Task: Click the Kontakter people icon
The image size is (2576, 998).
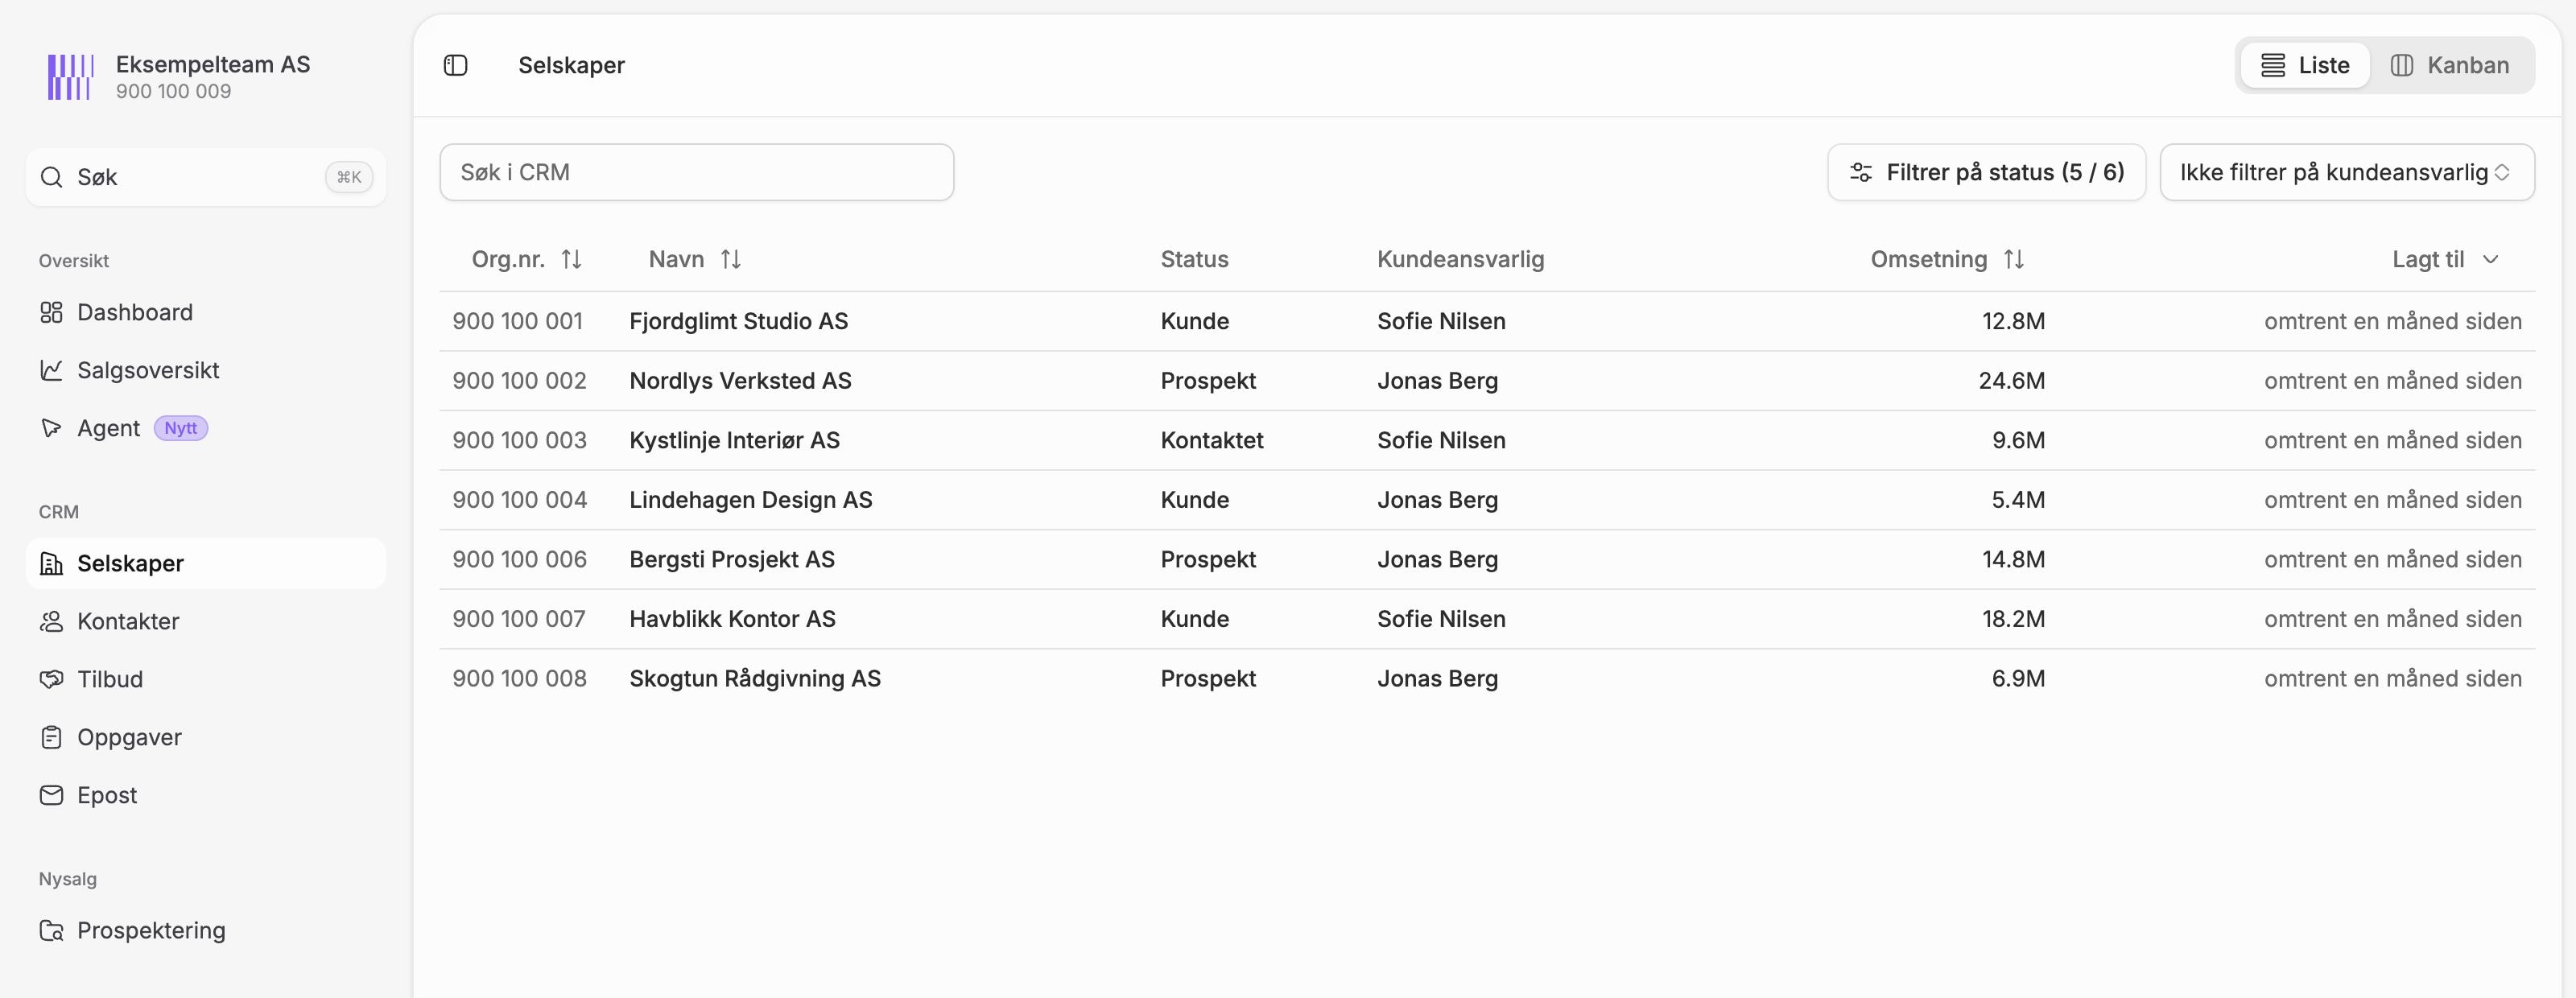Action: pyautogui.click(x=51, y=621)
